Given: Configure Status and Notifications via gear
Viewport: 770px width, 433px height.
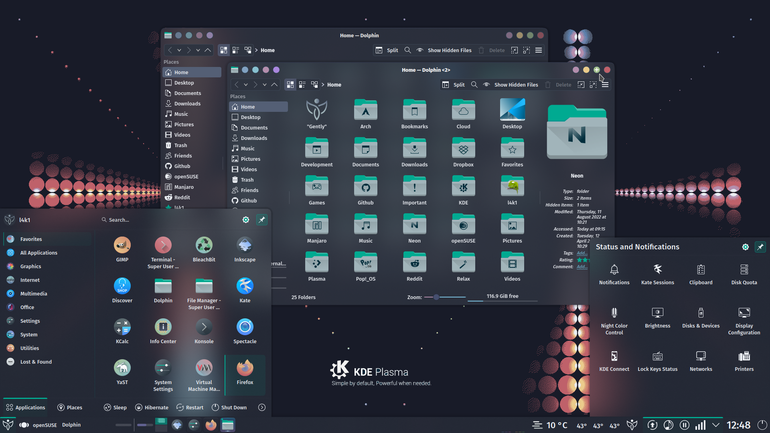Looking at the screenshot, I should pyautogui.click(x=745, y=247).
